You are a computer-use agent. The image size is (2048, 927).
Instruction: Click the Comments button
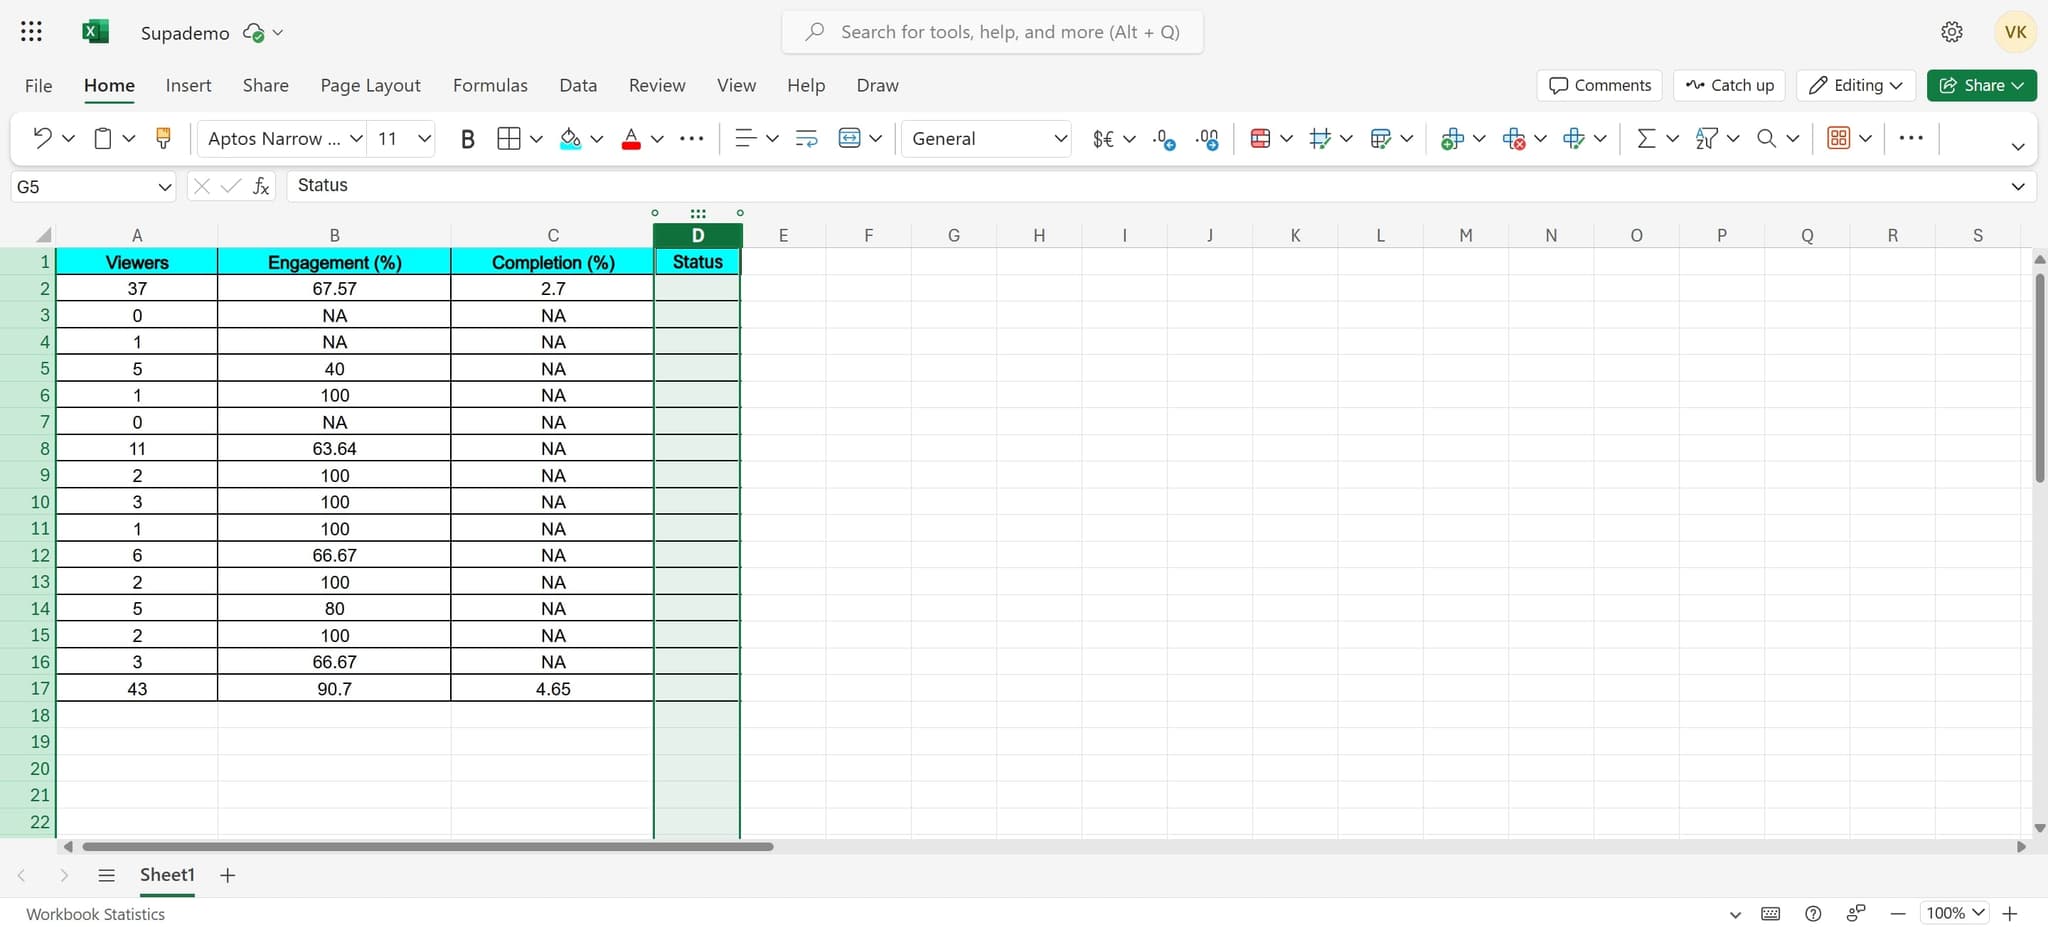[x=1597, y=85]
